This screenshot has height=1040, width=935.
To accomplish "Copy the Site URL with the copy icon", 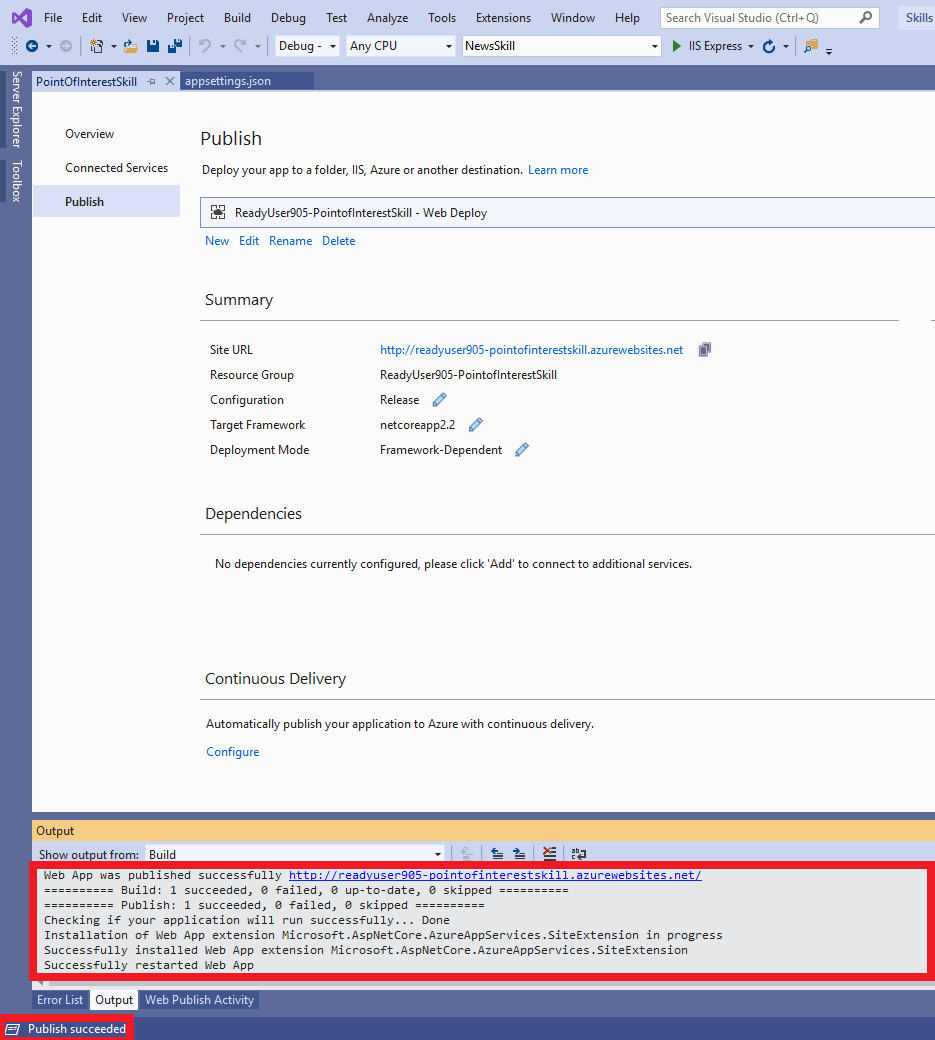I will click(x=704, y=350).
